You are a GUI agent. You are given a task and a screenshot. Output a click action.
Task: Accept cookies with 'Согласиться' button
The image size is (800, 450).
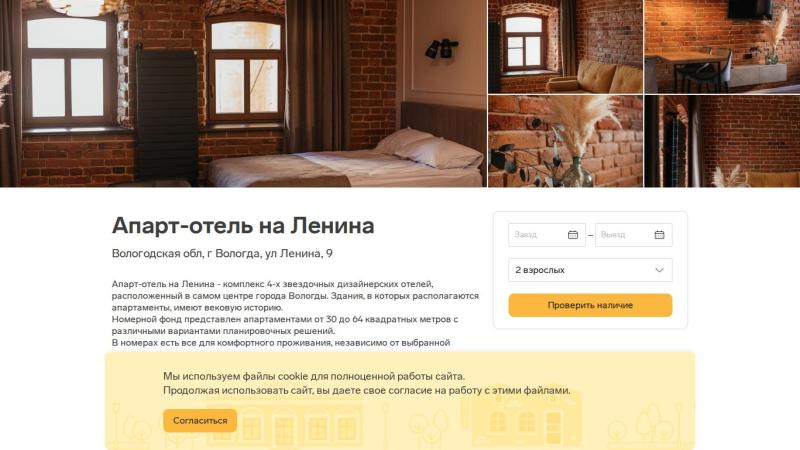point(200,420)
